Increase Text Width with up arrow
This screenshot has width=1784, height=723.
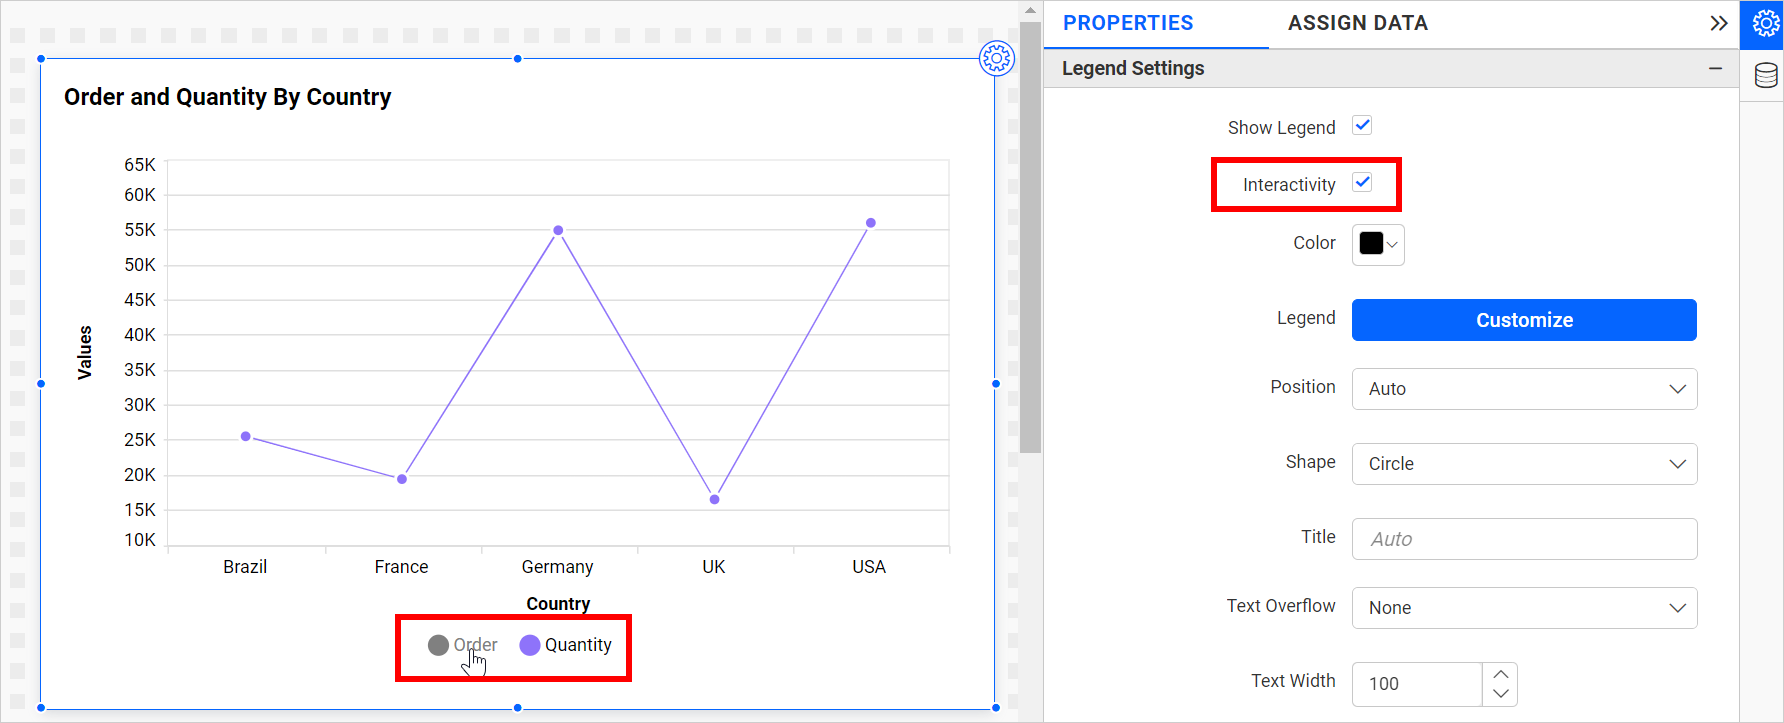1500,673
